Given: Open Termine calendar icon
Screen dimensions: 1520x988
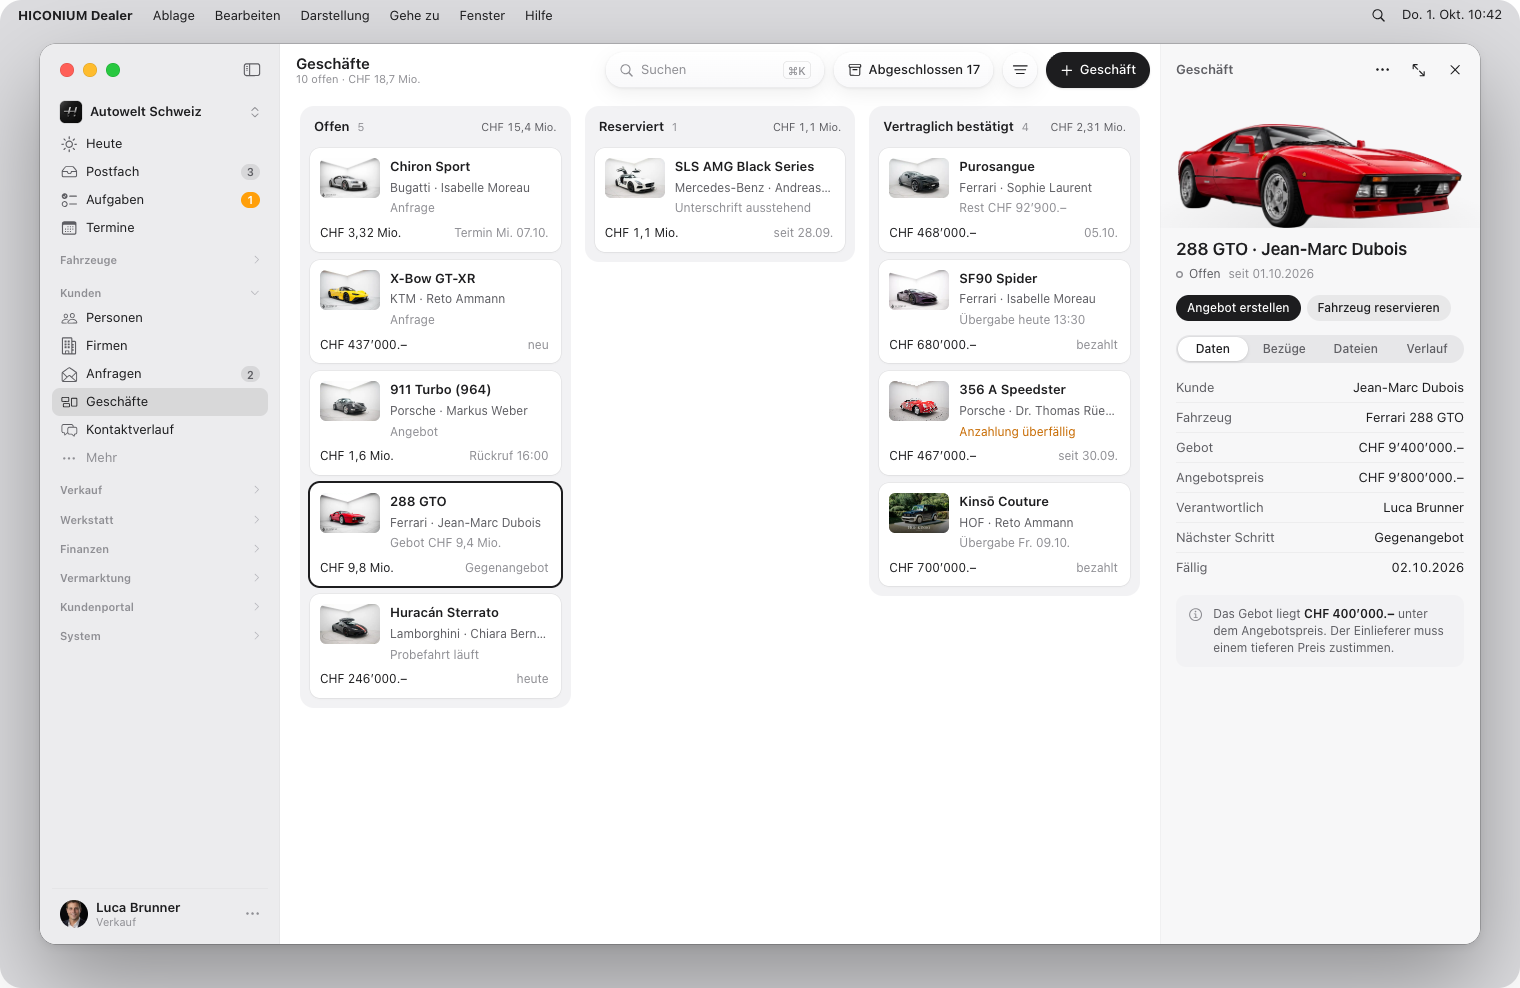Looking at the screenshot, I should click(x=69, y=228).
